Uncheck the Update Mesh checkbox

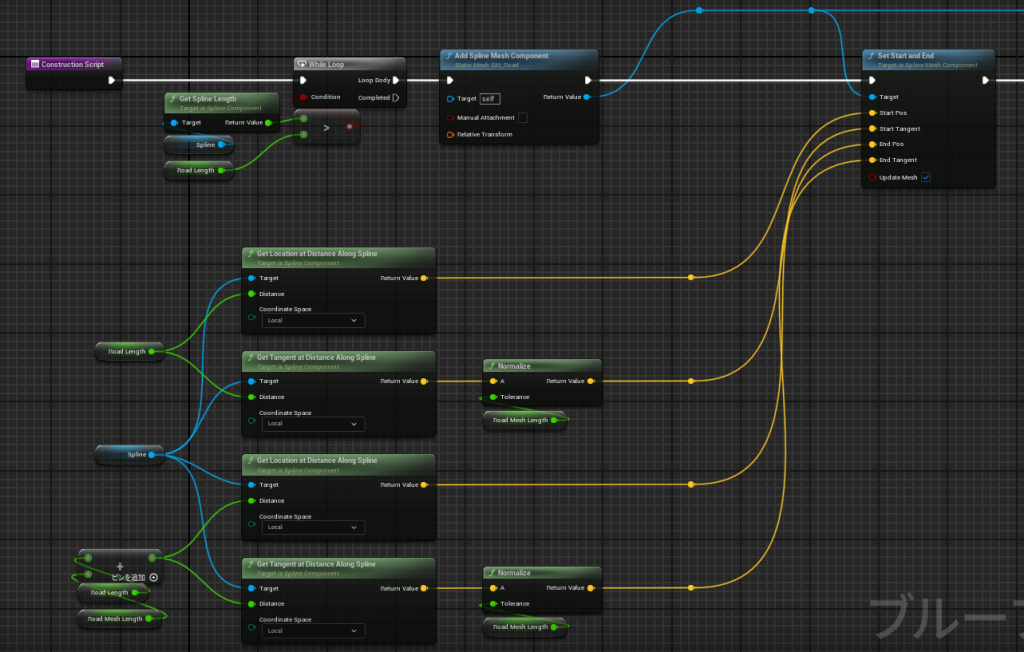[926, 177]
